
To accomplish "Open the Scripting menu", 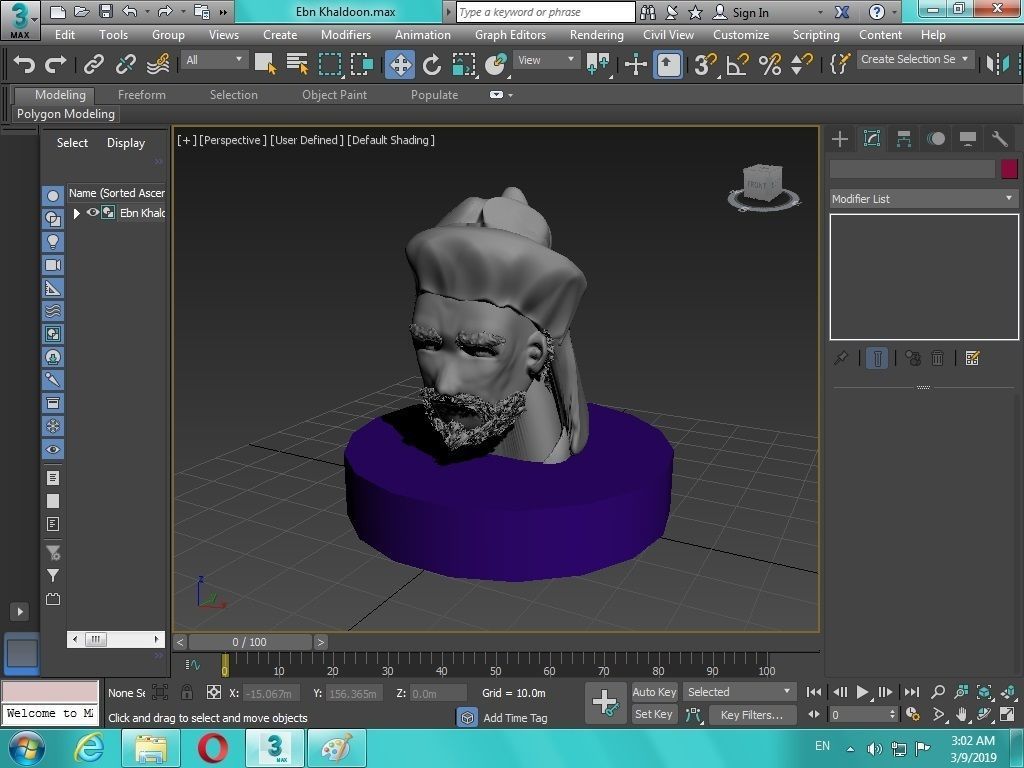I will point(816,35).
